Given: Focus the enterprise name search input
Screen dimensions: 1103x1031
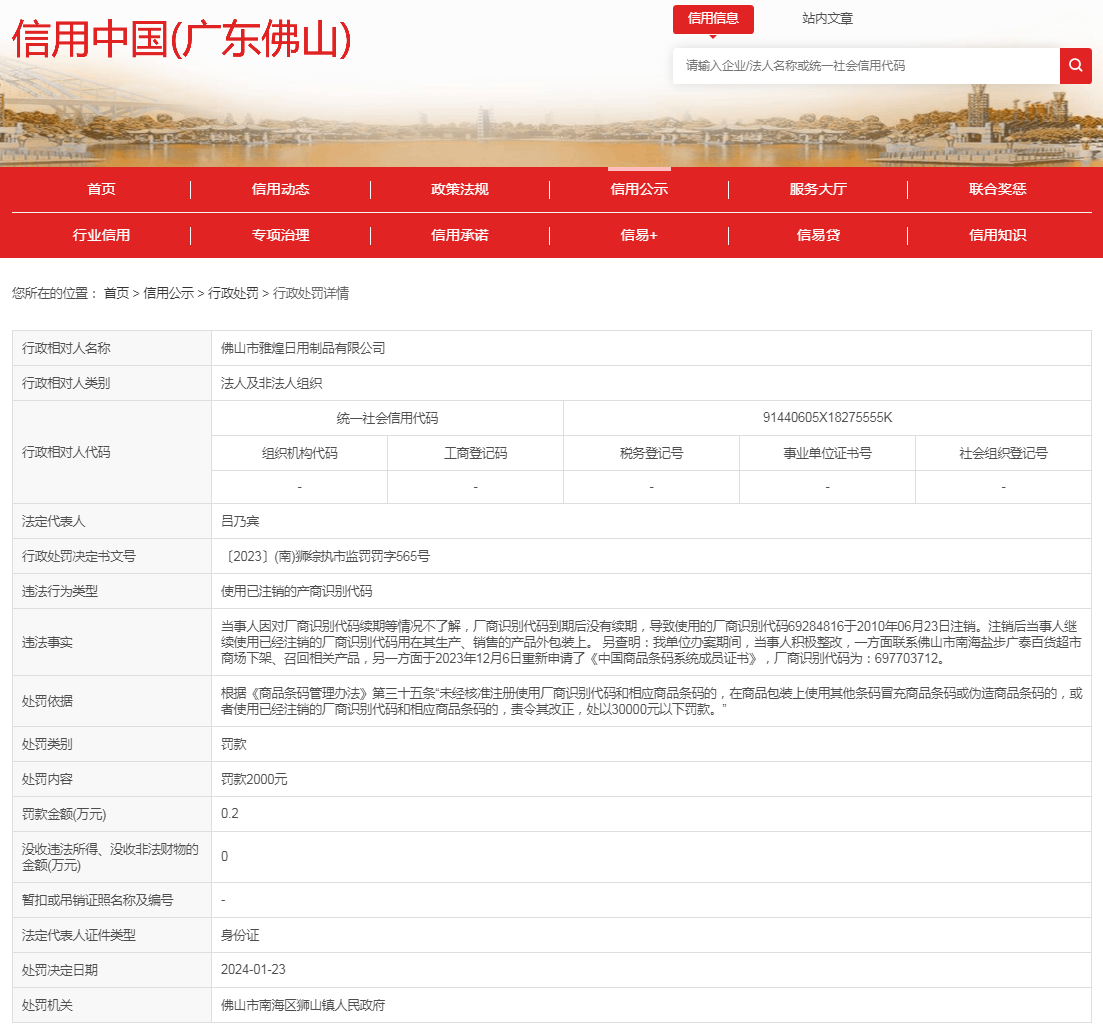Looking at the screenshot, I should [866, 65].
